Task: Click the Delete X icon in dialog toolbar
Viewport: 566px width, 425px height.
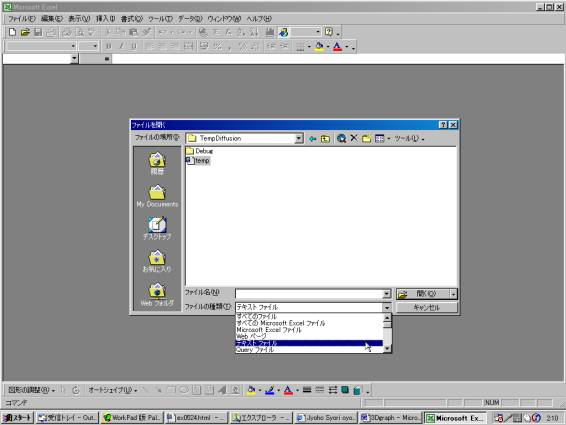Action: click(354, 138)
